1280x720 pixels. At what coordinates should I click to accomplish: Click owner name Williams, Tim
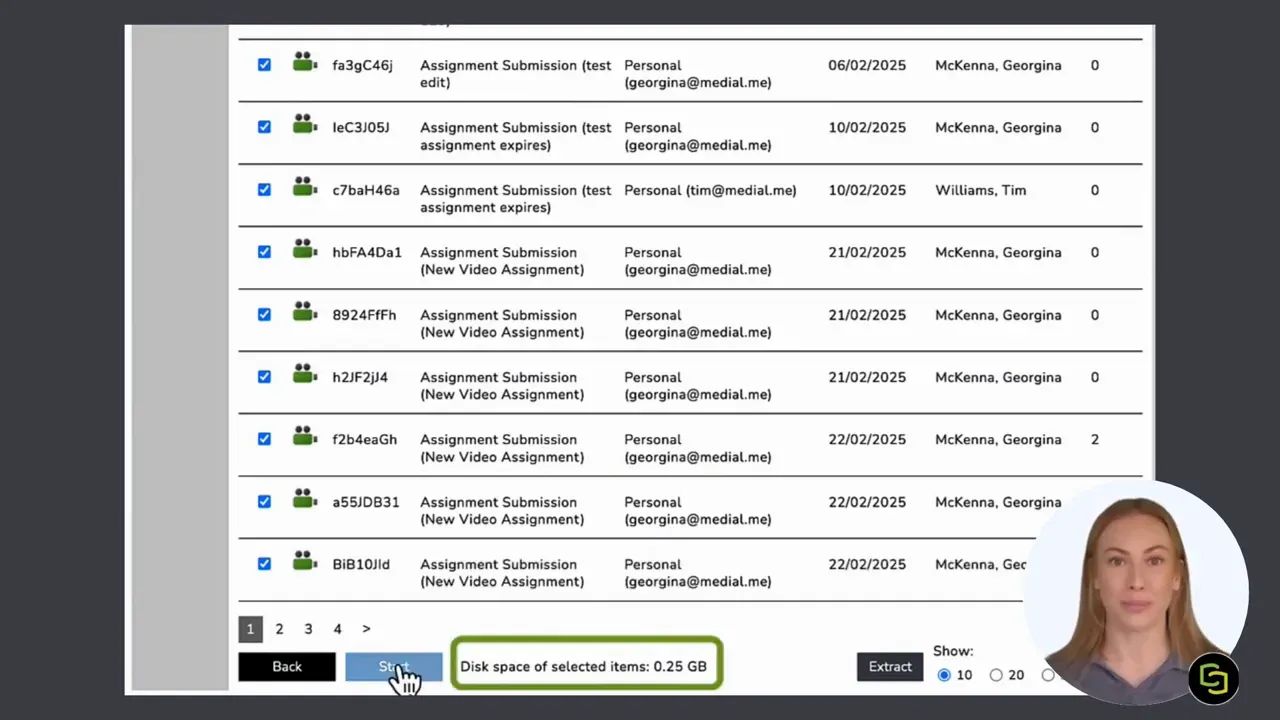[980, 190]
